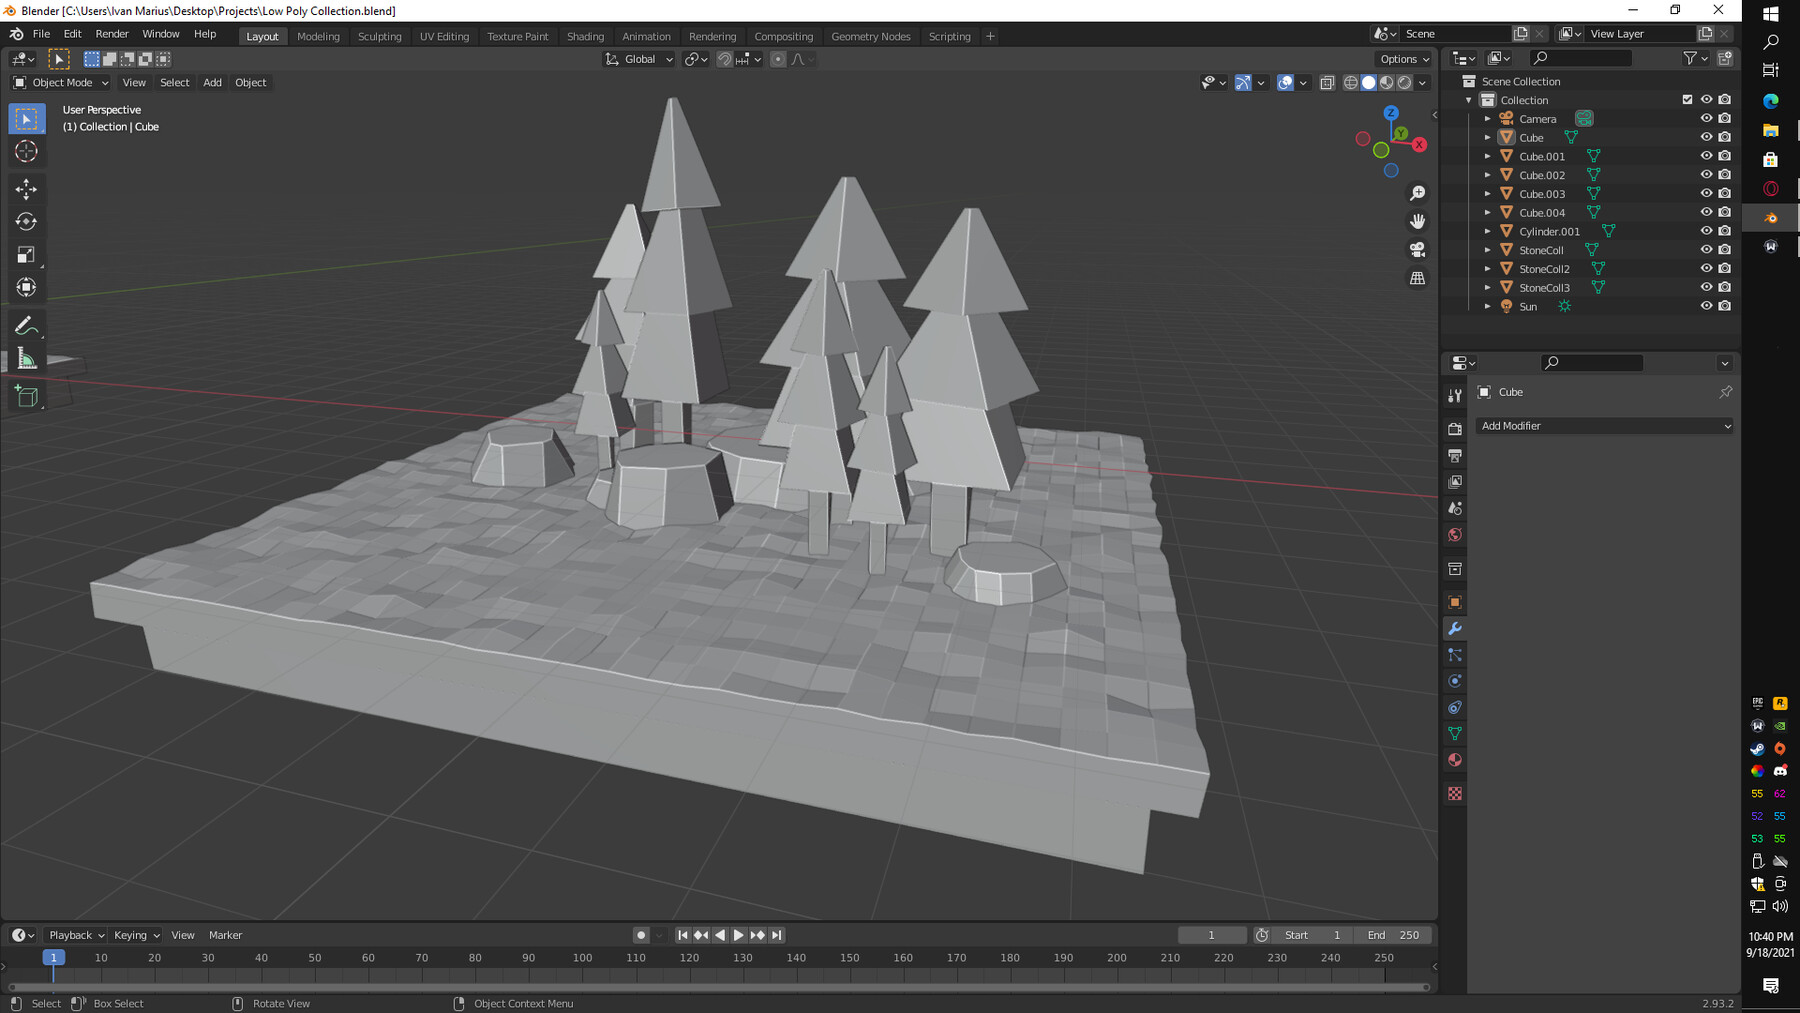Viewport: 1800px width, 1013px height.
Task: Click the Options button in header
Action: [1404, 59]
